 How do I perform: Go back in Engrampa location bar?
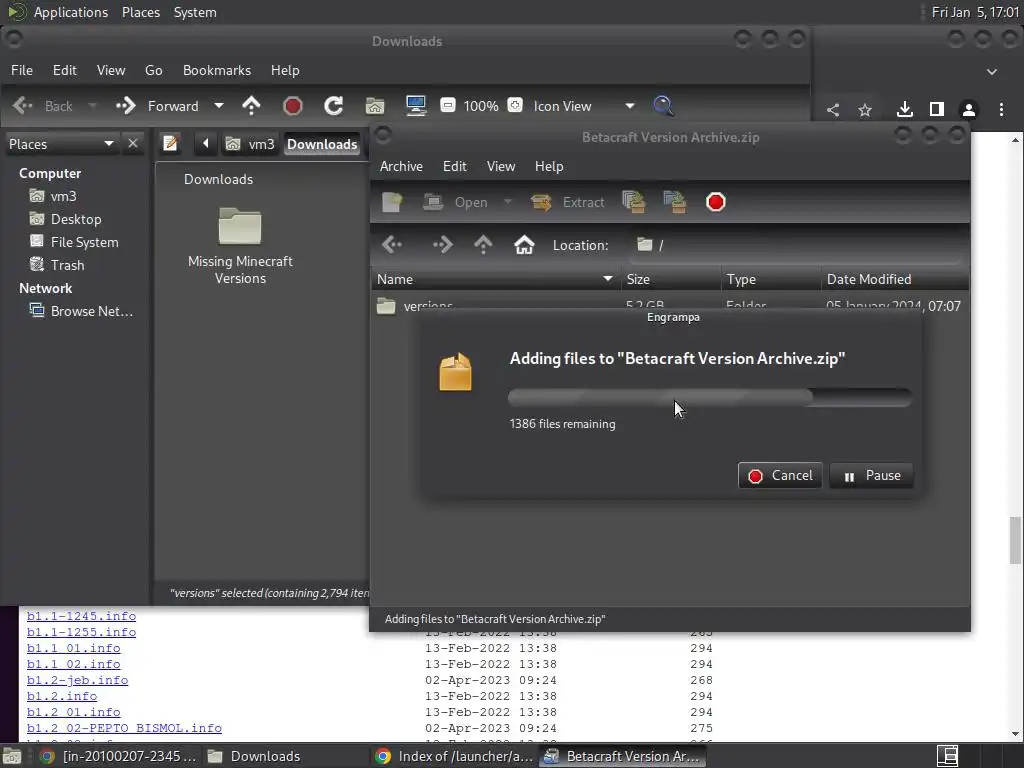click(x=392, y=245)
